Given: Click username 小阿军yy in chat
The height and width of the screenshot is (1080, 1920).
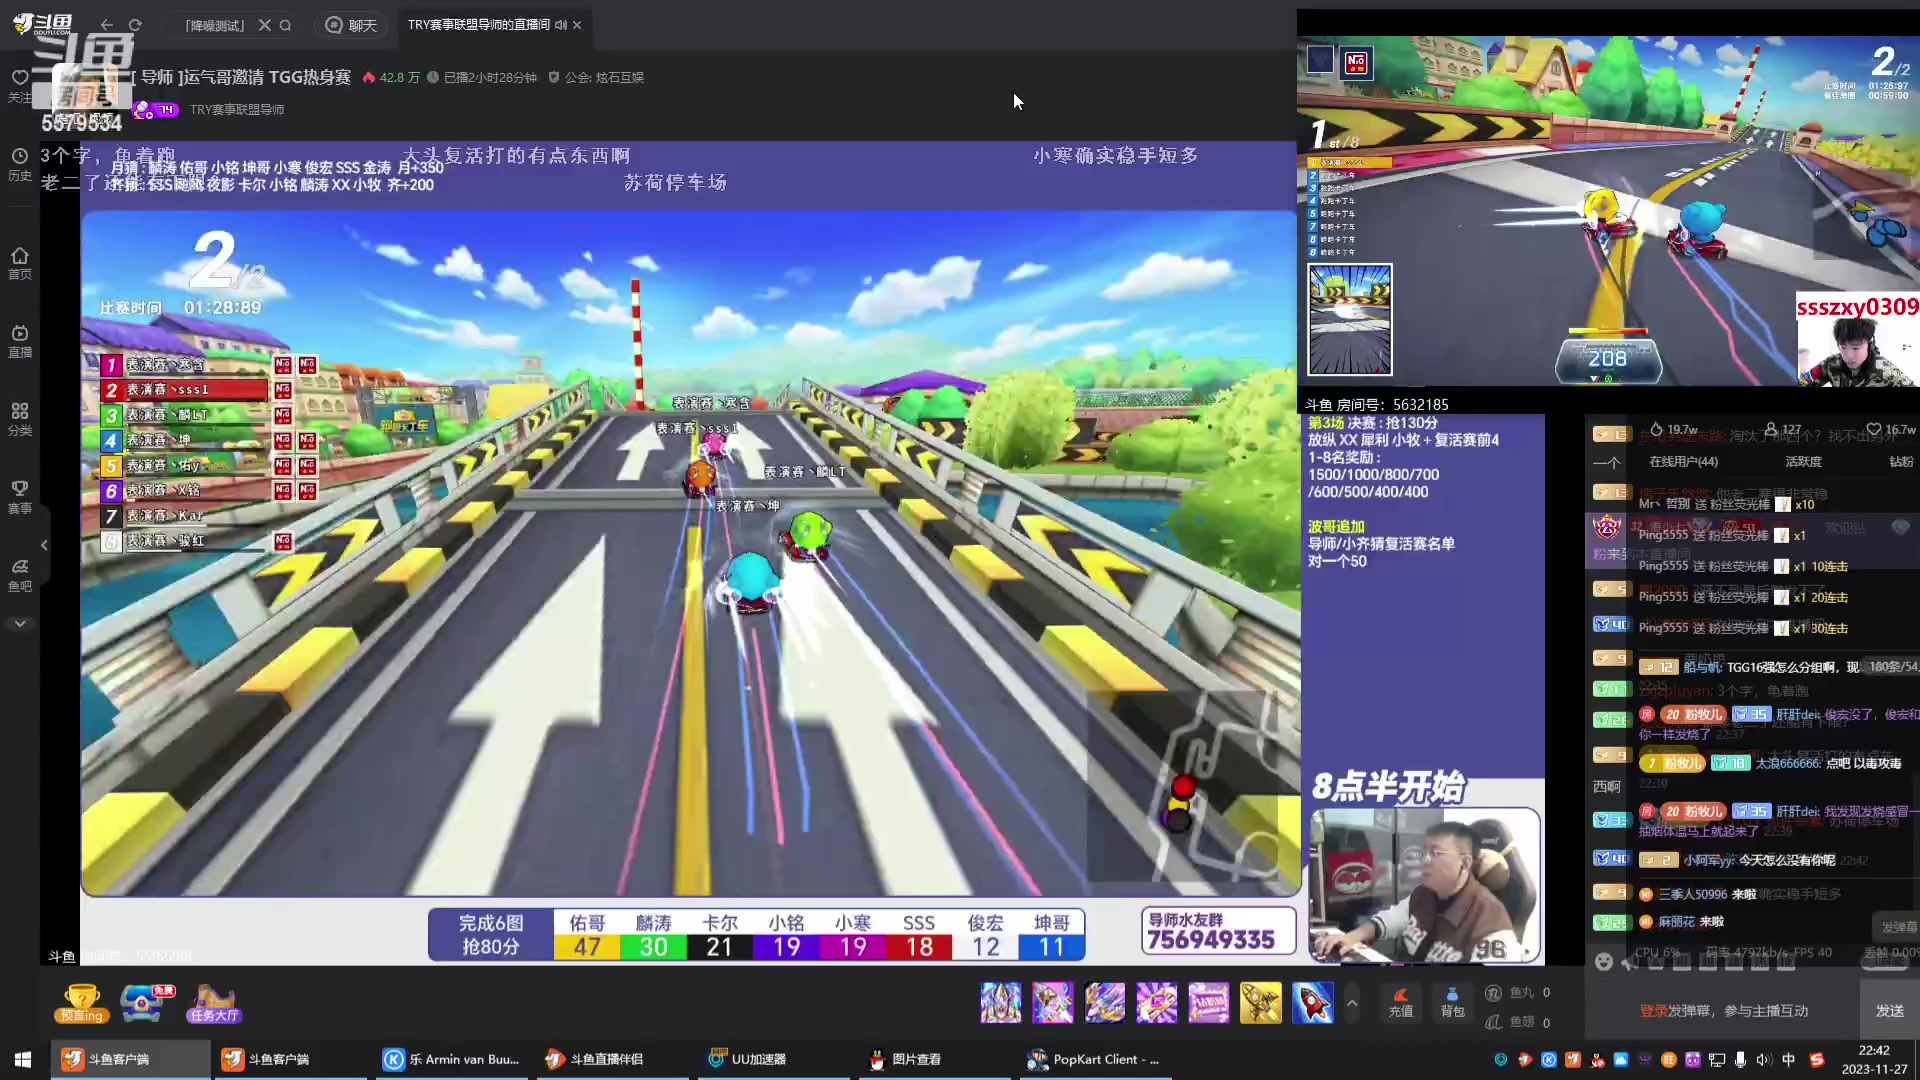Looking at the screenshot, I should [1708, 860].
